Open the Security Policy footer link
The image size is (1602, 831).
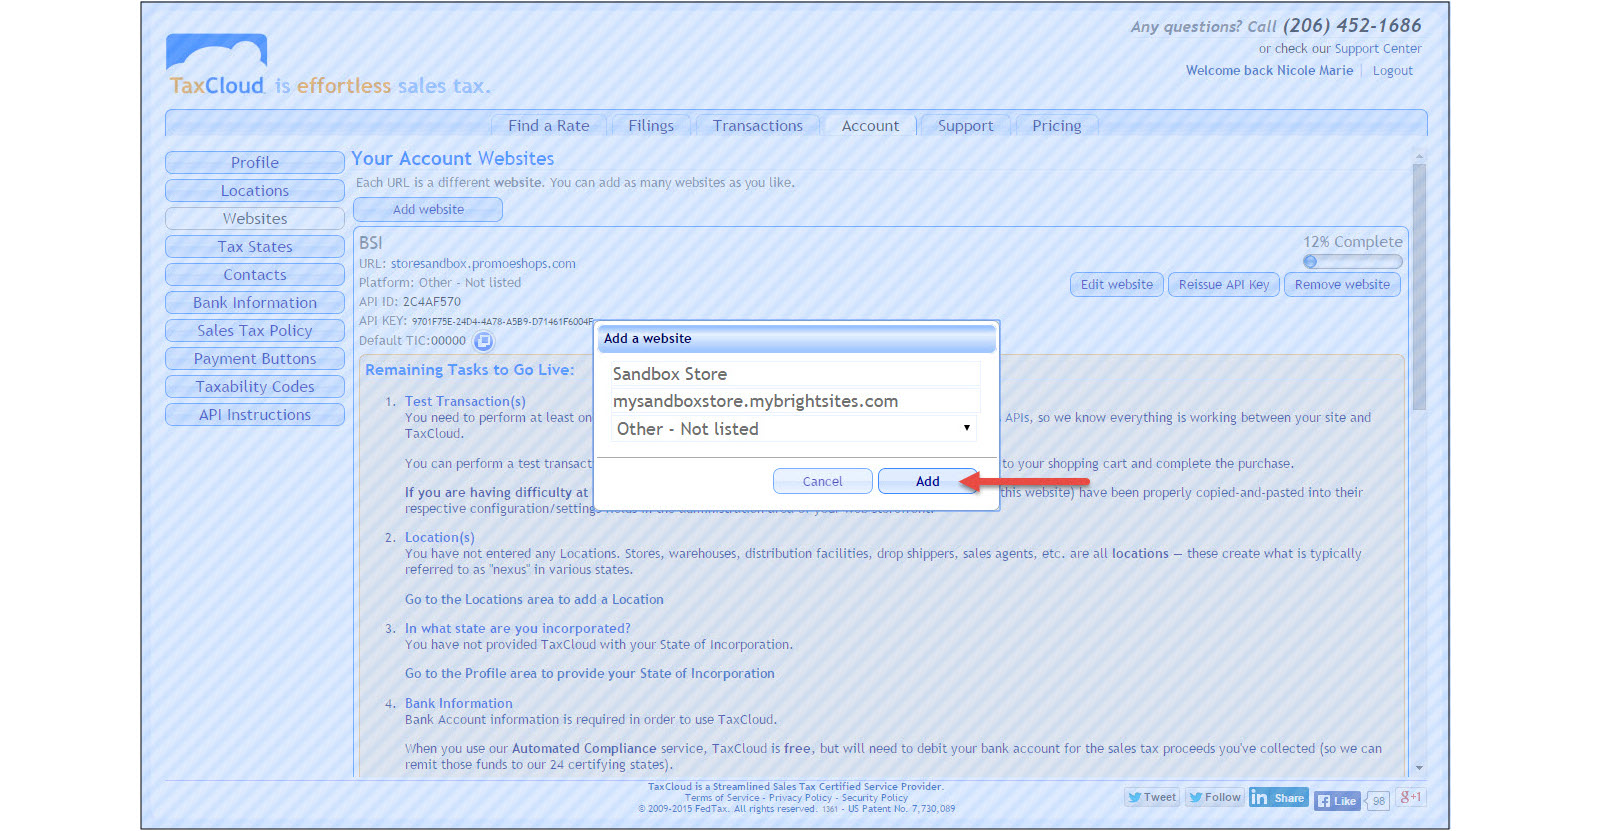pos(875,798)
